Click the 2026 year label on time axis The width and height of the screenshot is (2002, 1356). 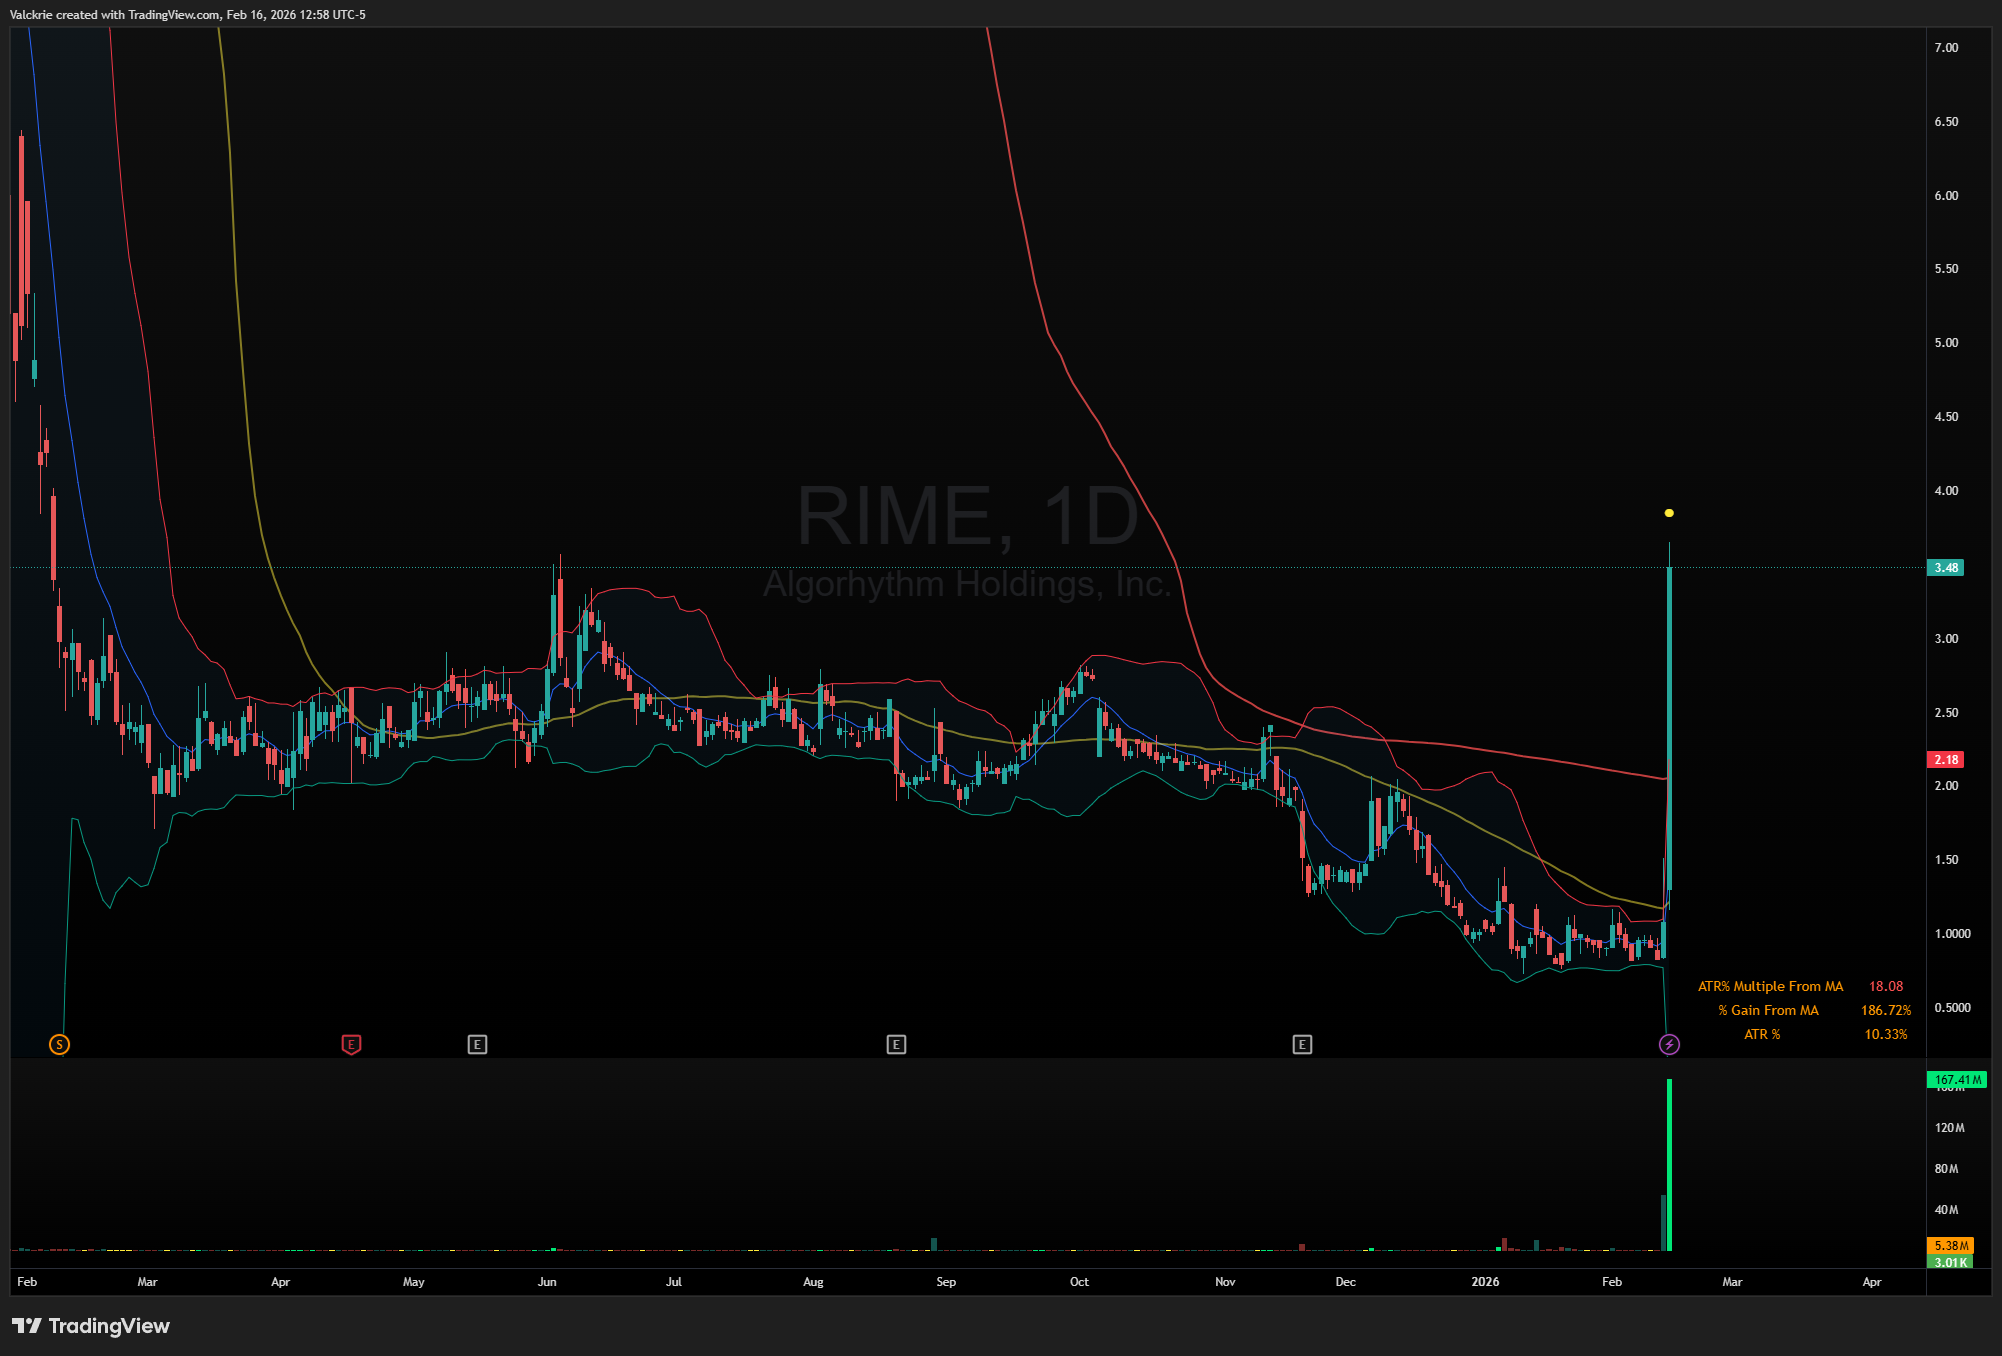point(1485,1282)
